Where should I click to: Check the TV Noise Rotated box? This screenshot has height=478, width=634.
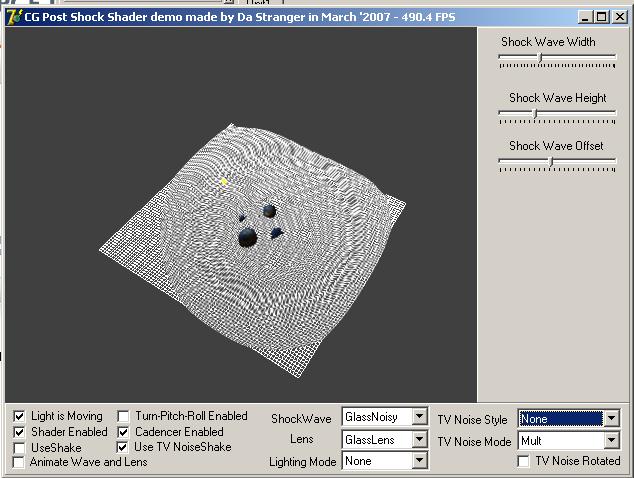[523, 461]
